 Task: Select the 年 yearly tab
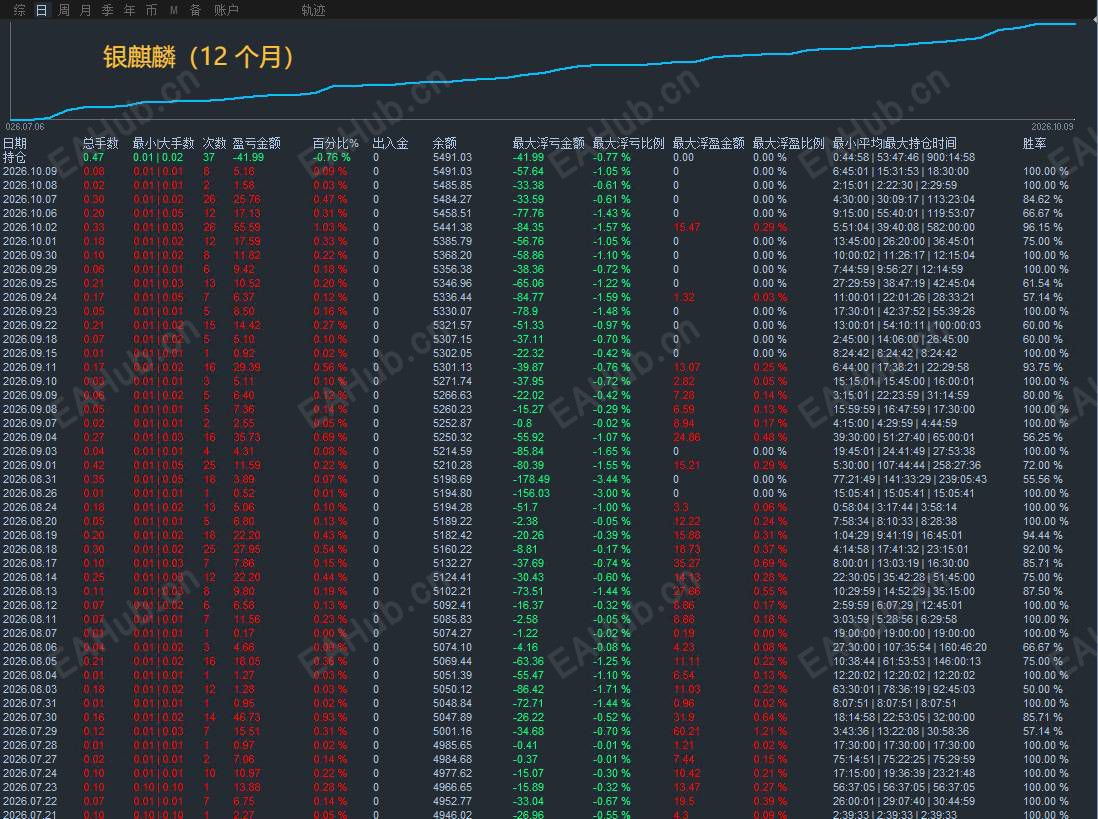coord(130,10)
